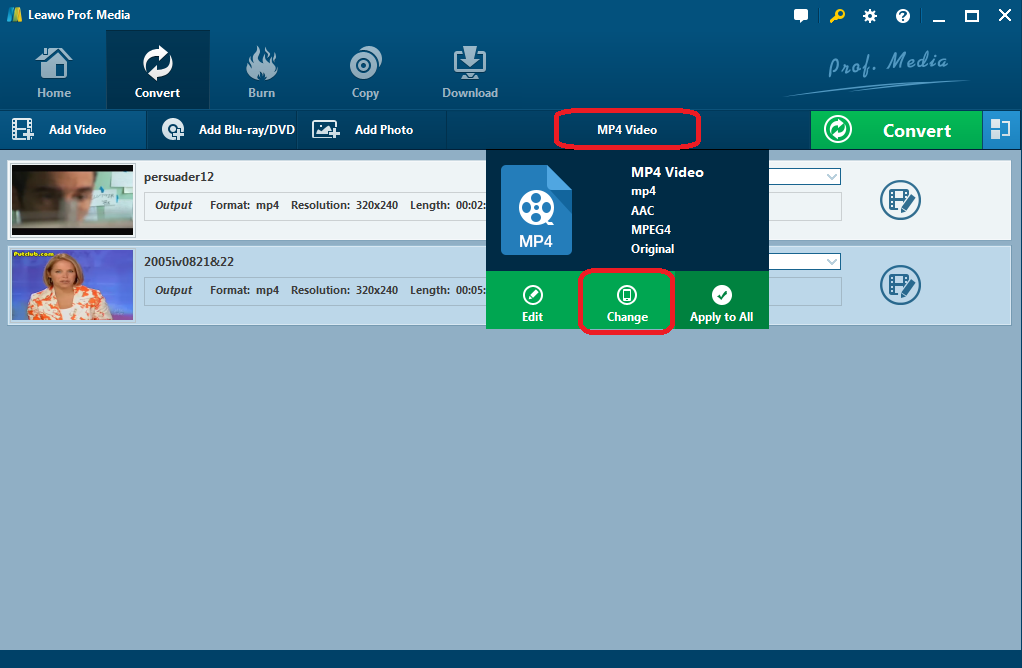Viewport: 1022px width, 668px height.
Task: Select the 2005iv0821&22 video thumbnail
Action: [72, 285]
